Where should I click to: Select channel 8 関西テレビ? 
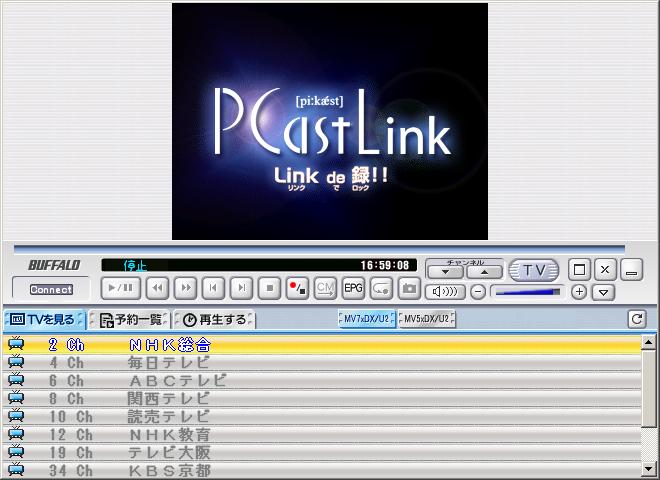pos(322,399)
